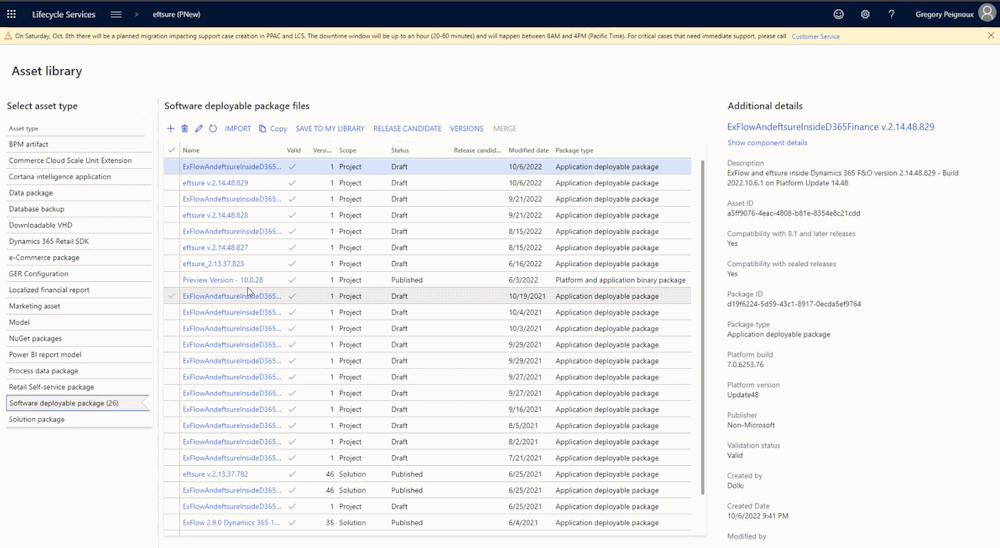This screenshot has height=548, width=1000.
Task: Sort by the Name column header
Action: (x=191, y=151)
